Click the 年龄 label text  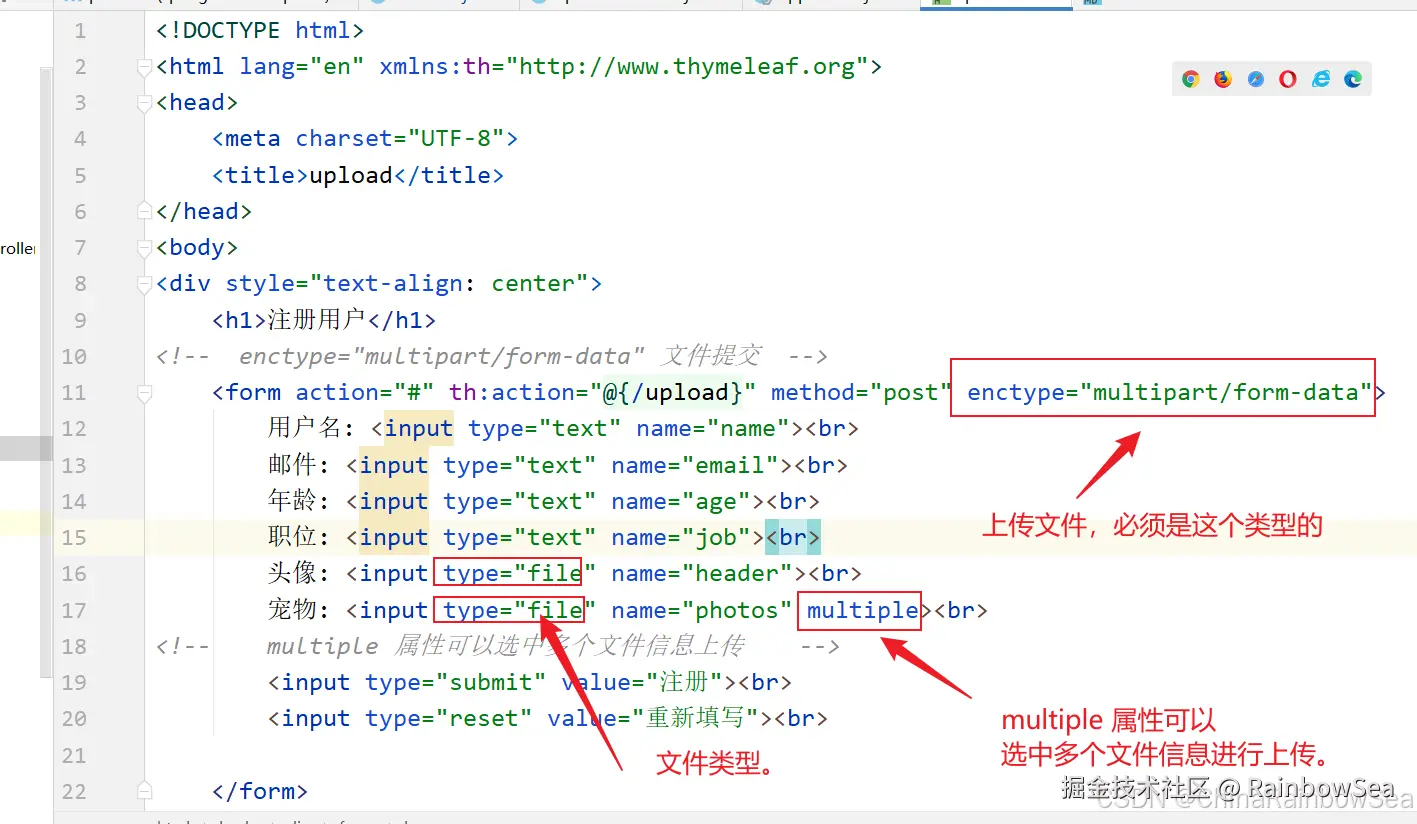[292, 501]
